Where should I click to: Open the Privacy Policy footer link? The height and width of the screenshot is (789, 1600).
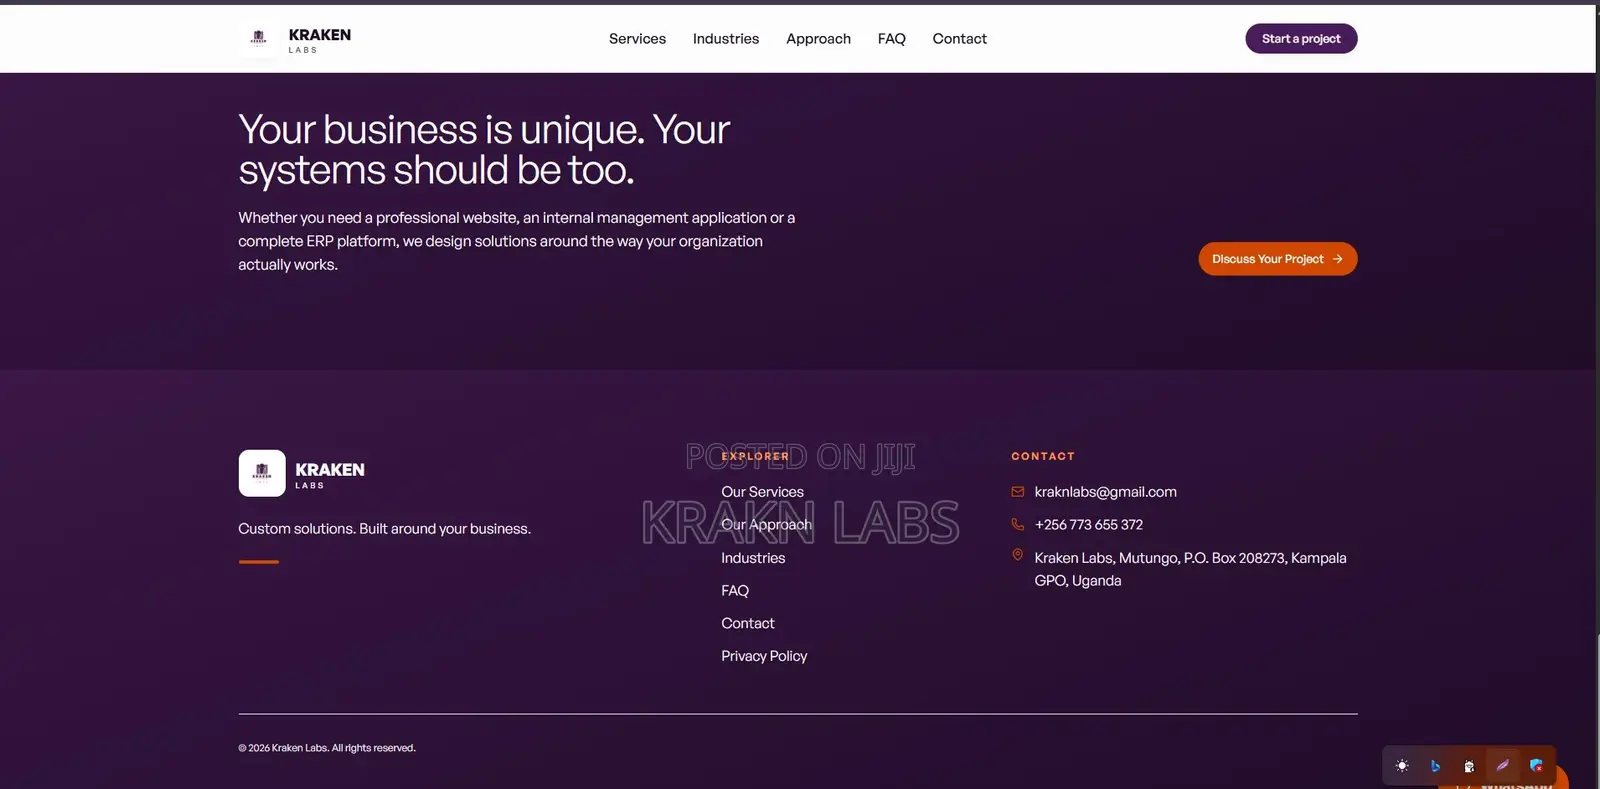(764, 656)
